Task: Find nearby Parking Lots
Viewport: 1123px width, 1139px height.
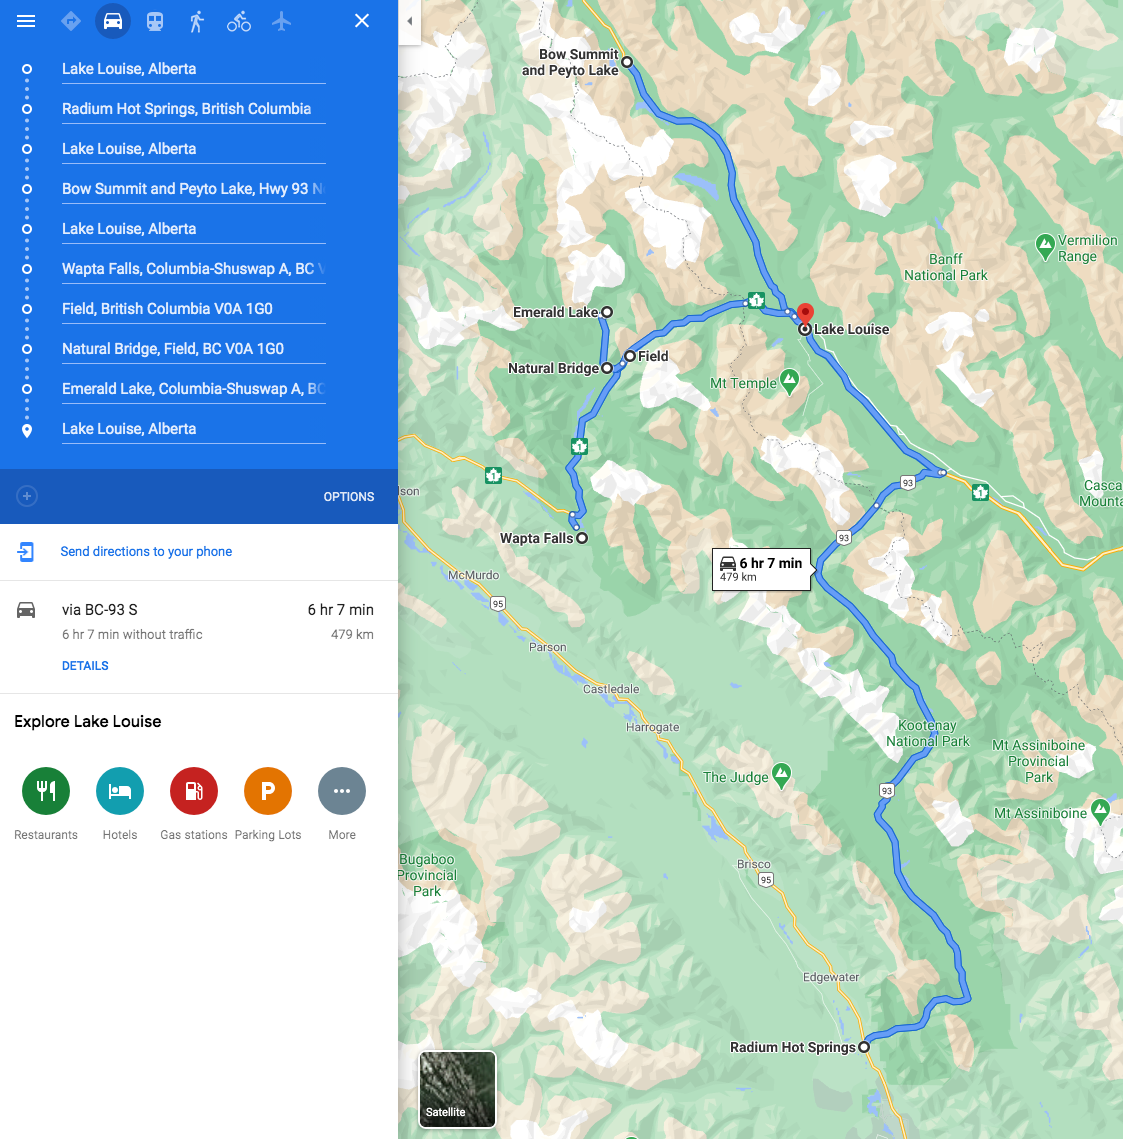Action: click(268, 803)
